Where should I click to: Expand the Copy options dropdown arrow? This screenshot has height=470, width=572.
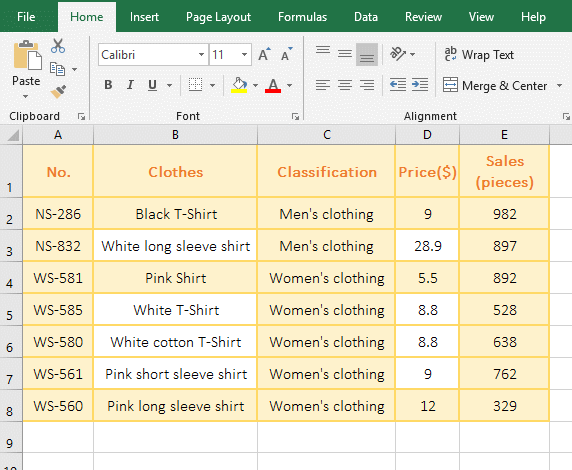(x=74, y=69)
